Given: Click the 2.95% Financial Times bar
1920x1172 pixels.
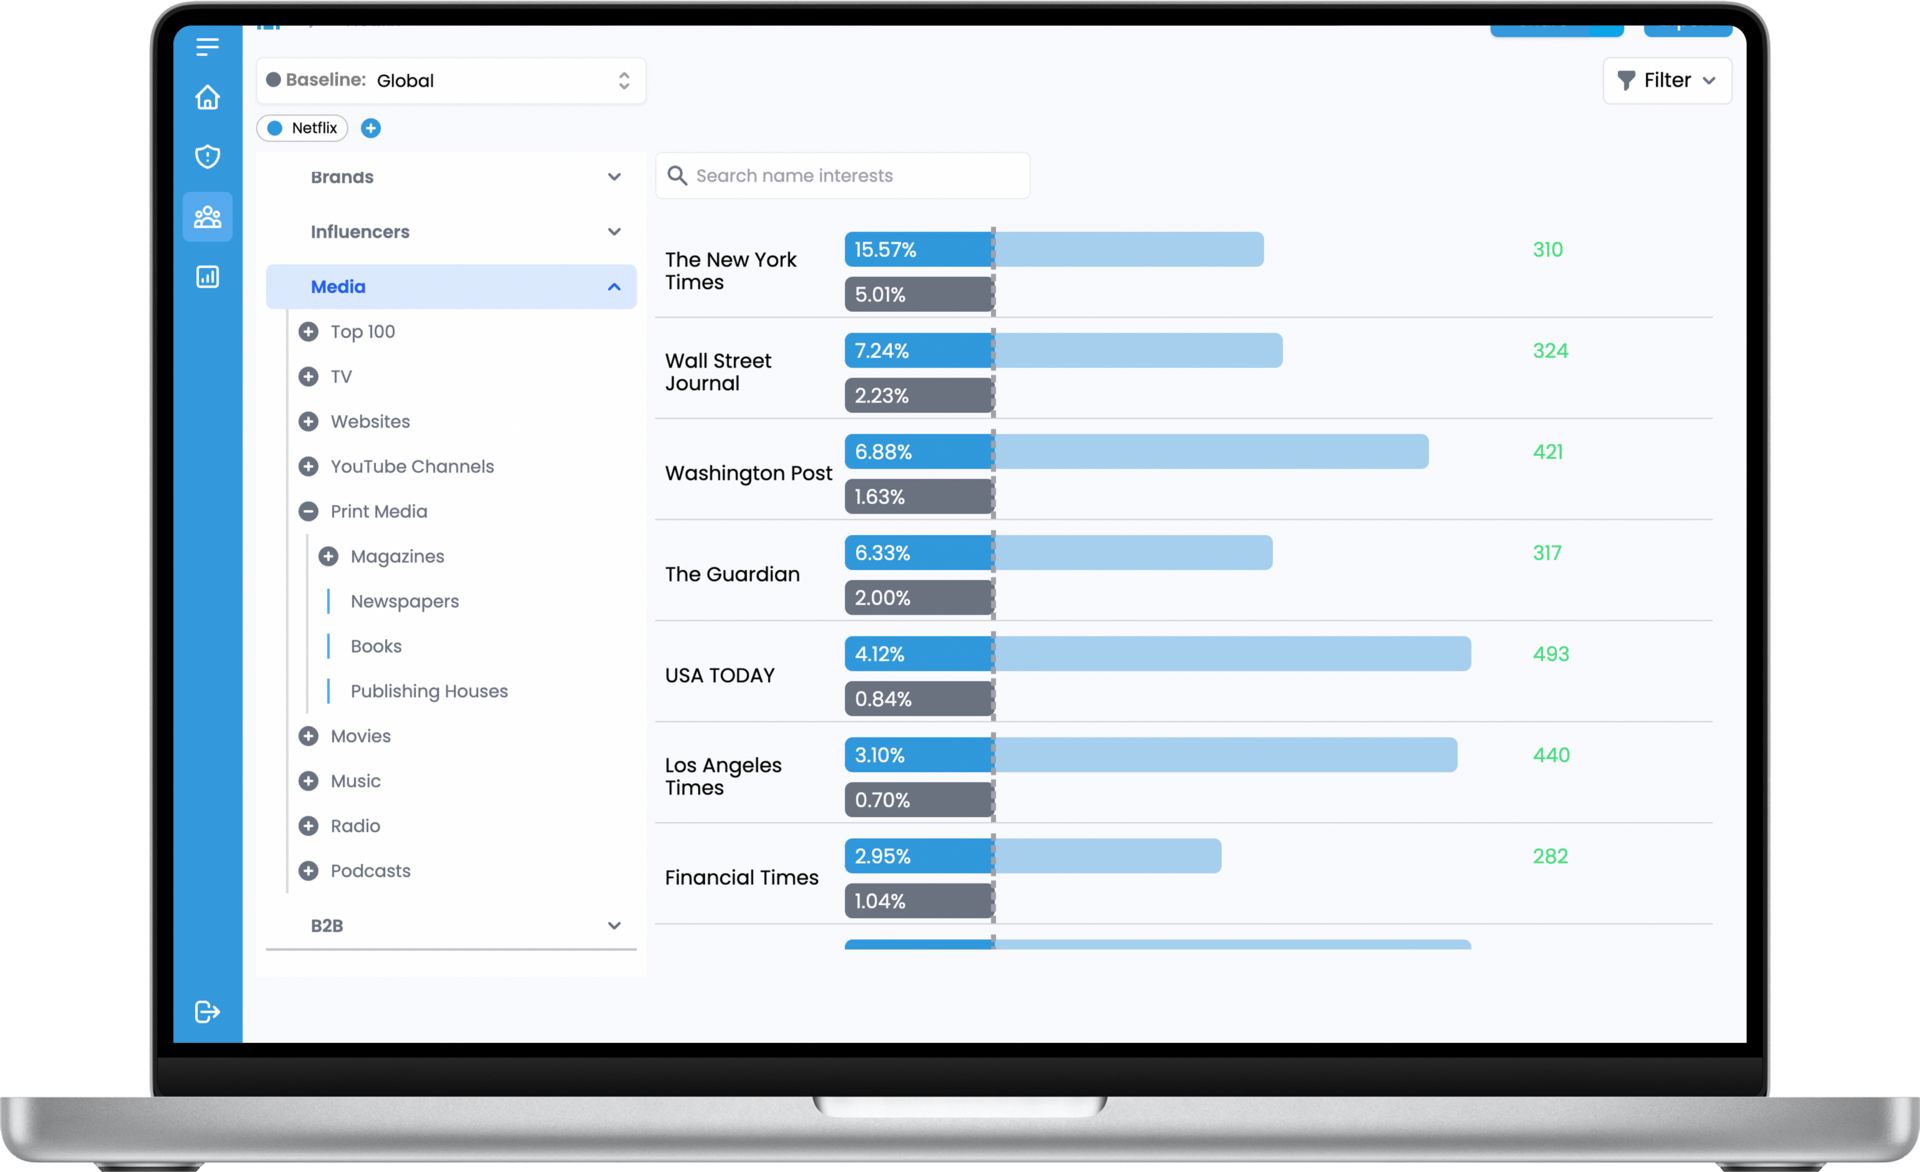Looking at the screenshot, I should pyautogui.click(x=1033, y=856).
